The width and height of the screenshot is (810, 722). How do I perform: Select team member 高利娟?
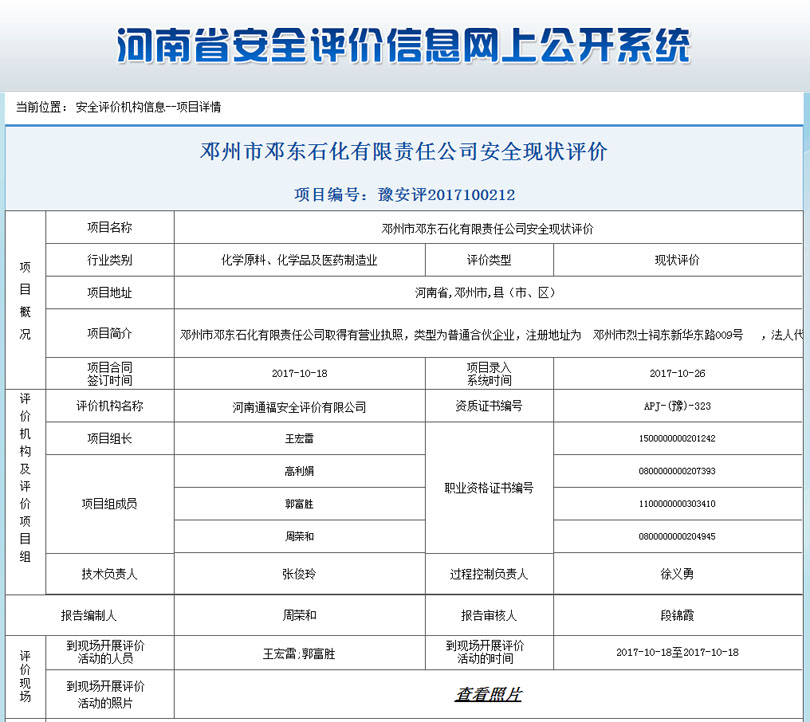300,471
